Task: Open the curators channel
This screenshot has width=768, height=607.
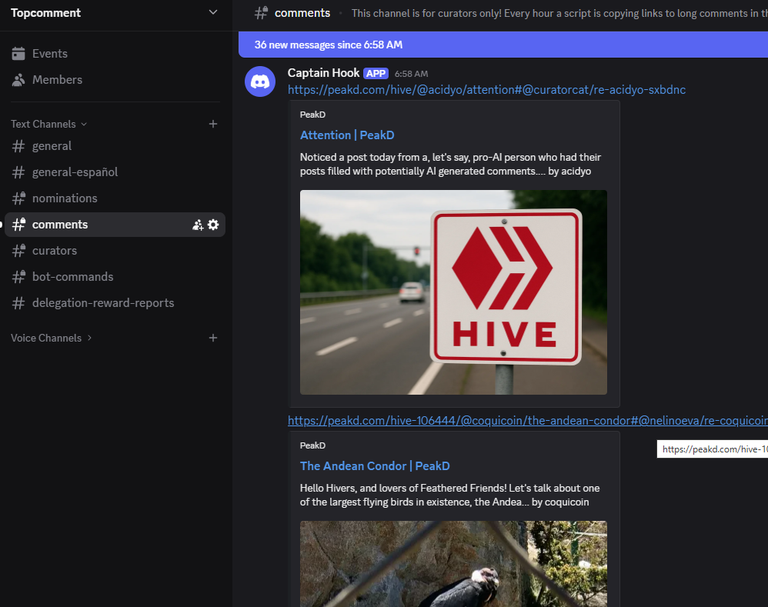Action: pos(115,250)
